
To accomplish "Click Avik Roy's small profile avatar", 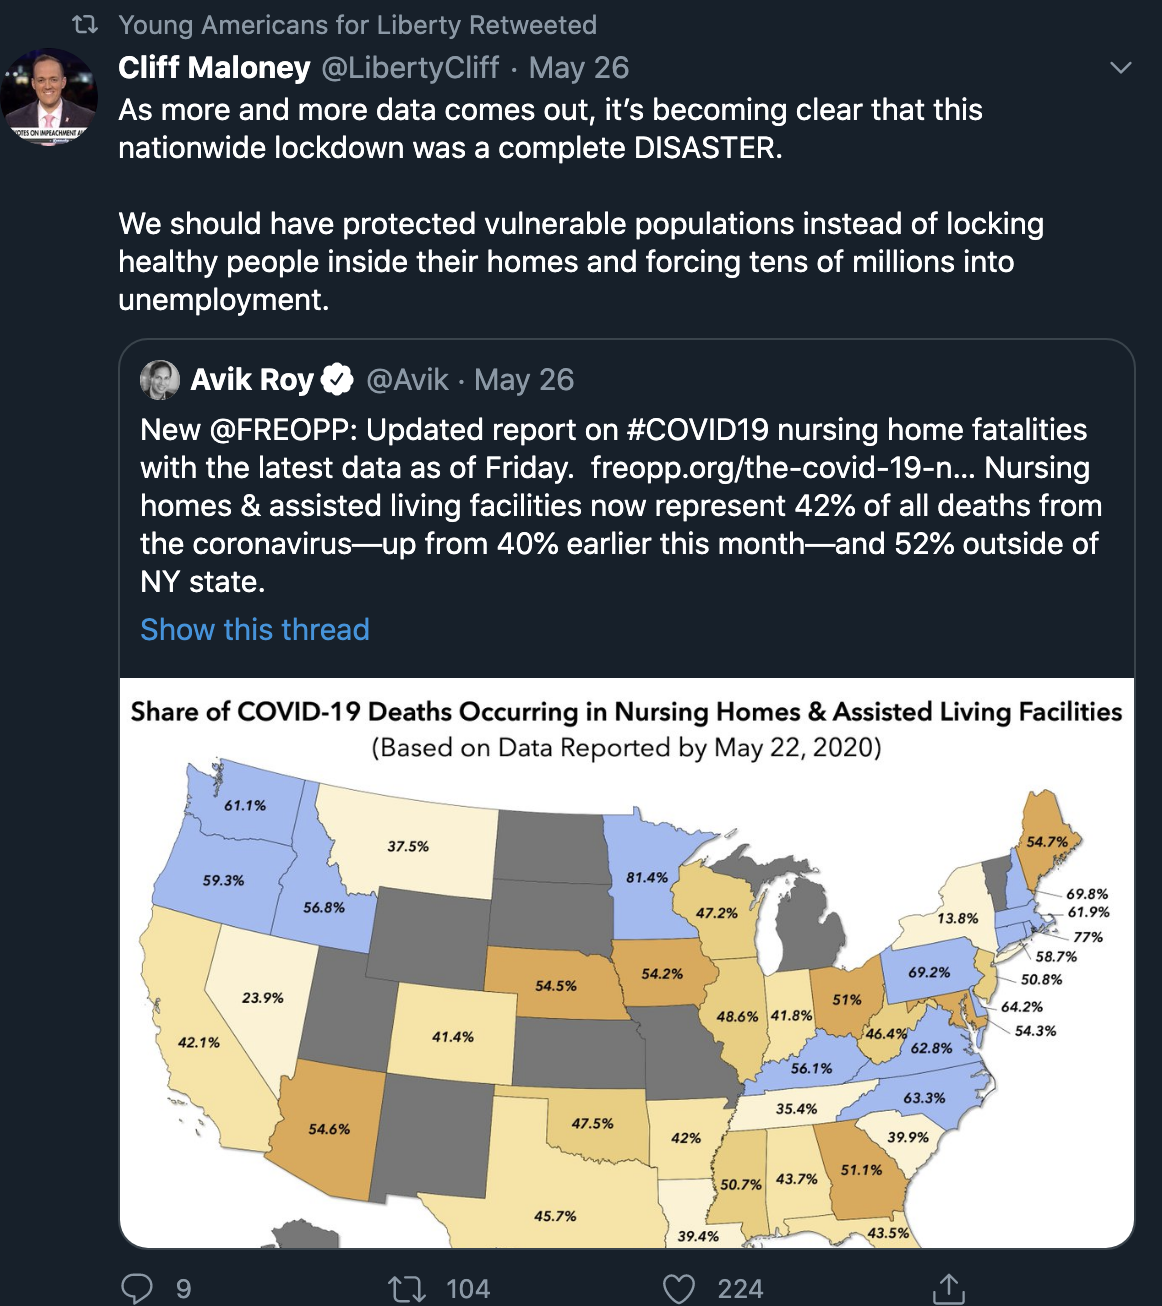I will pos(160,380).
